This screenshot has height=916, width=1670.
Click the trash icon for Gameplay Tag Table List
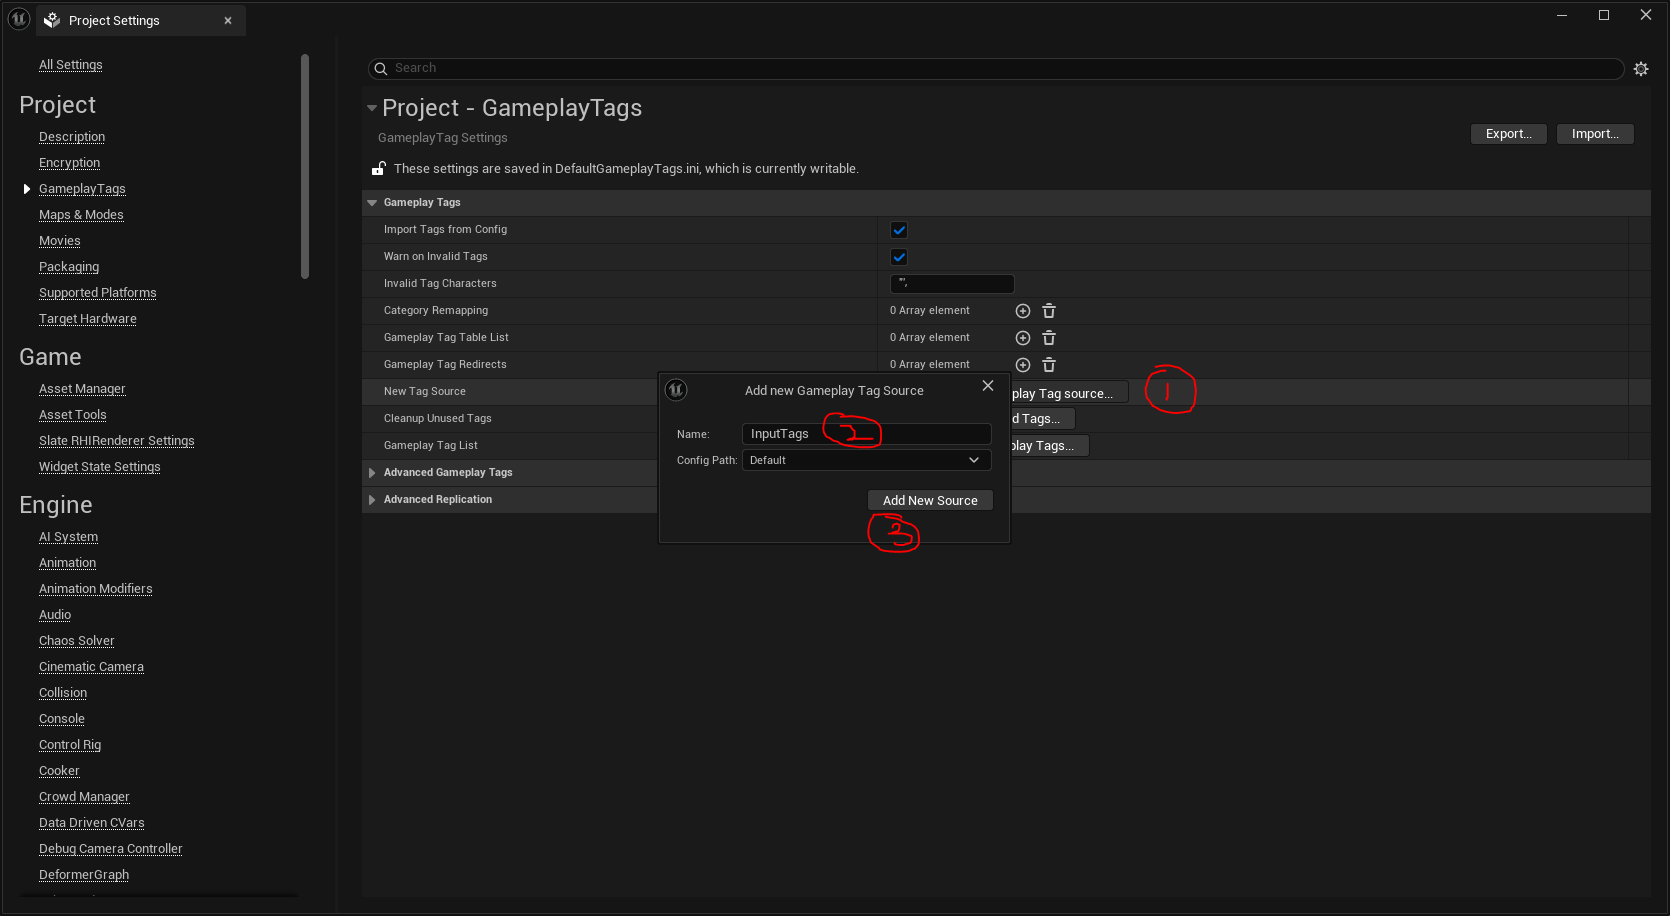point(1048,337)
